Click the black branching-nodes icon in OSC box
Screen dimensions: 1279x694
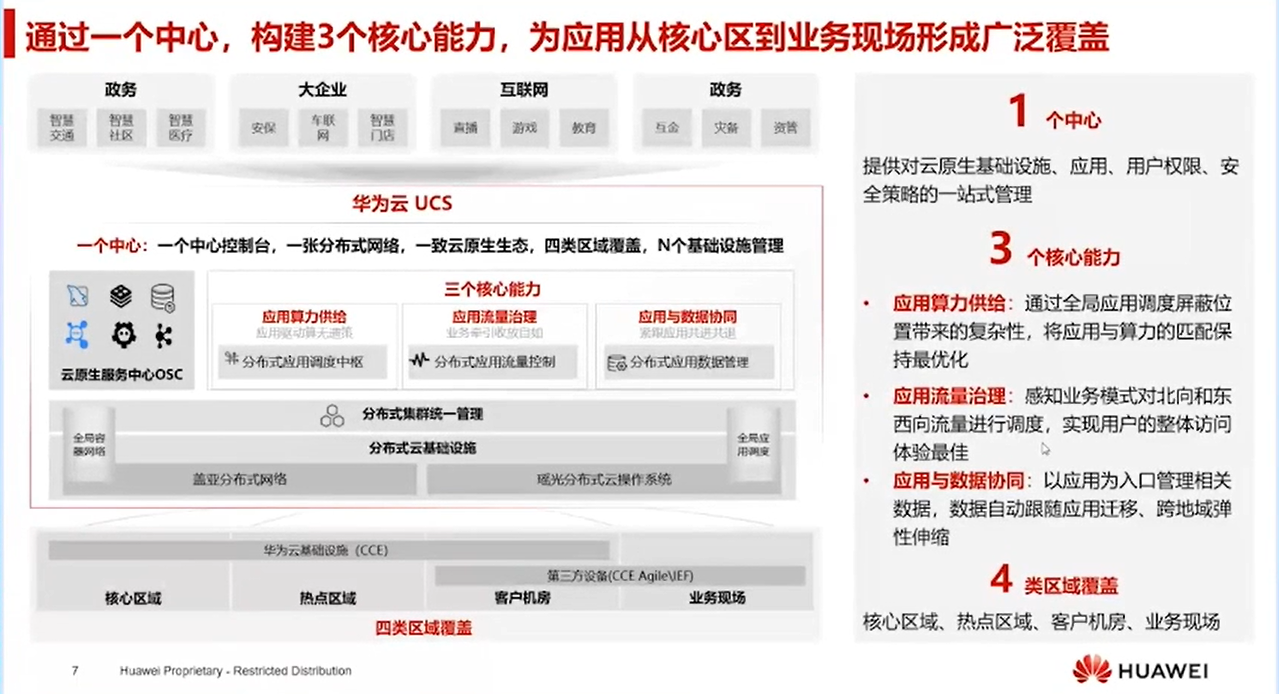pyautogui.click(x=164, y=334)
